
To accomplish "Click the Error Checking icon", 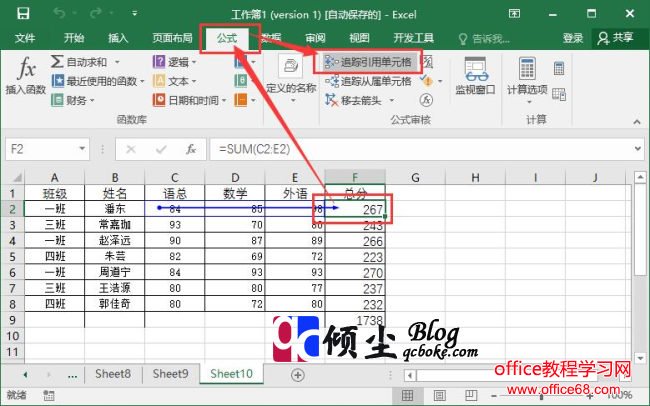I will click(427, 81).
